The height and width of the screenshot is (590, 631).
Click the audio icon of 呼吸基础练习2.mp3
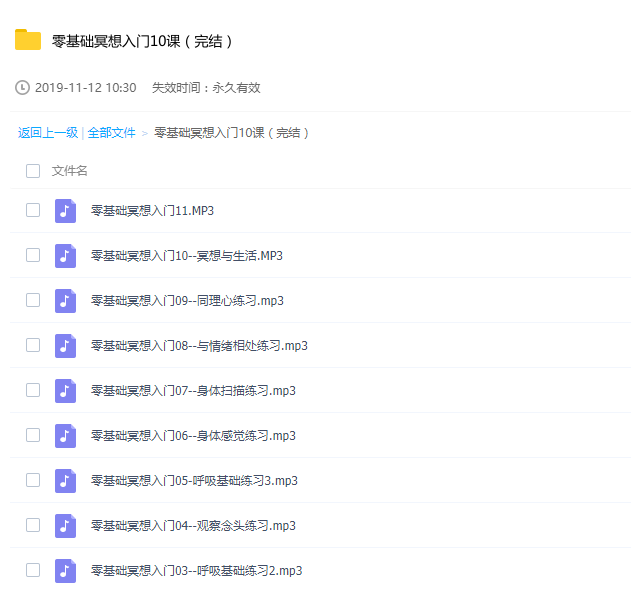[65, 571]
